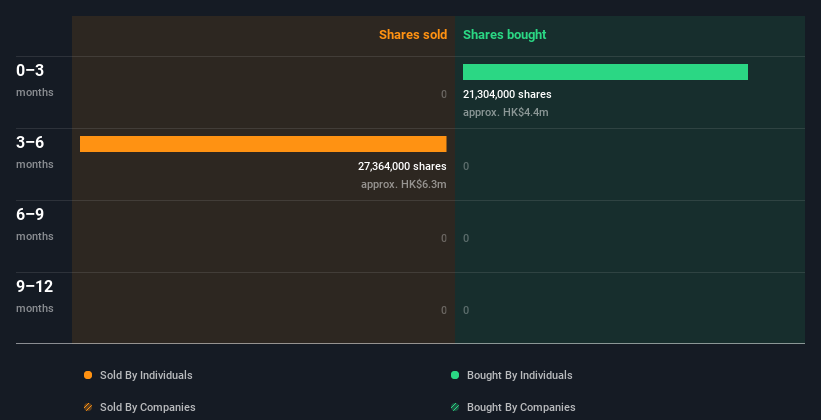Select the Sold By Companies legend label

click(x=148, y=407)
